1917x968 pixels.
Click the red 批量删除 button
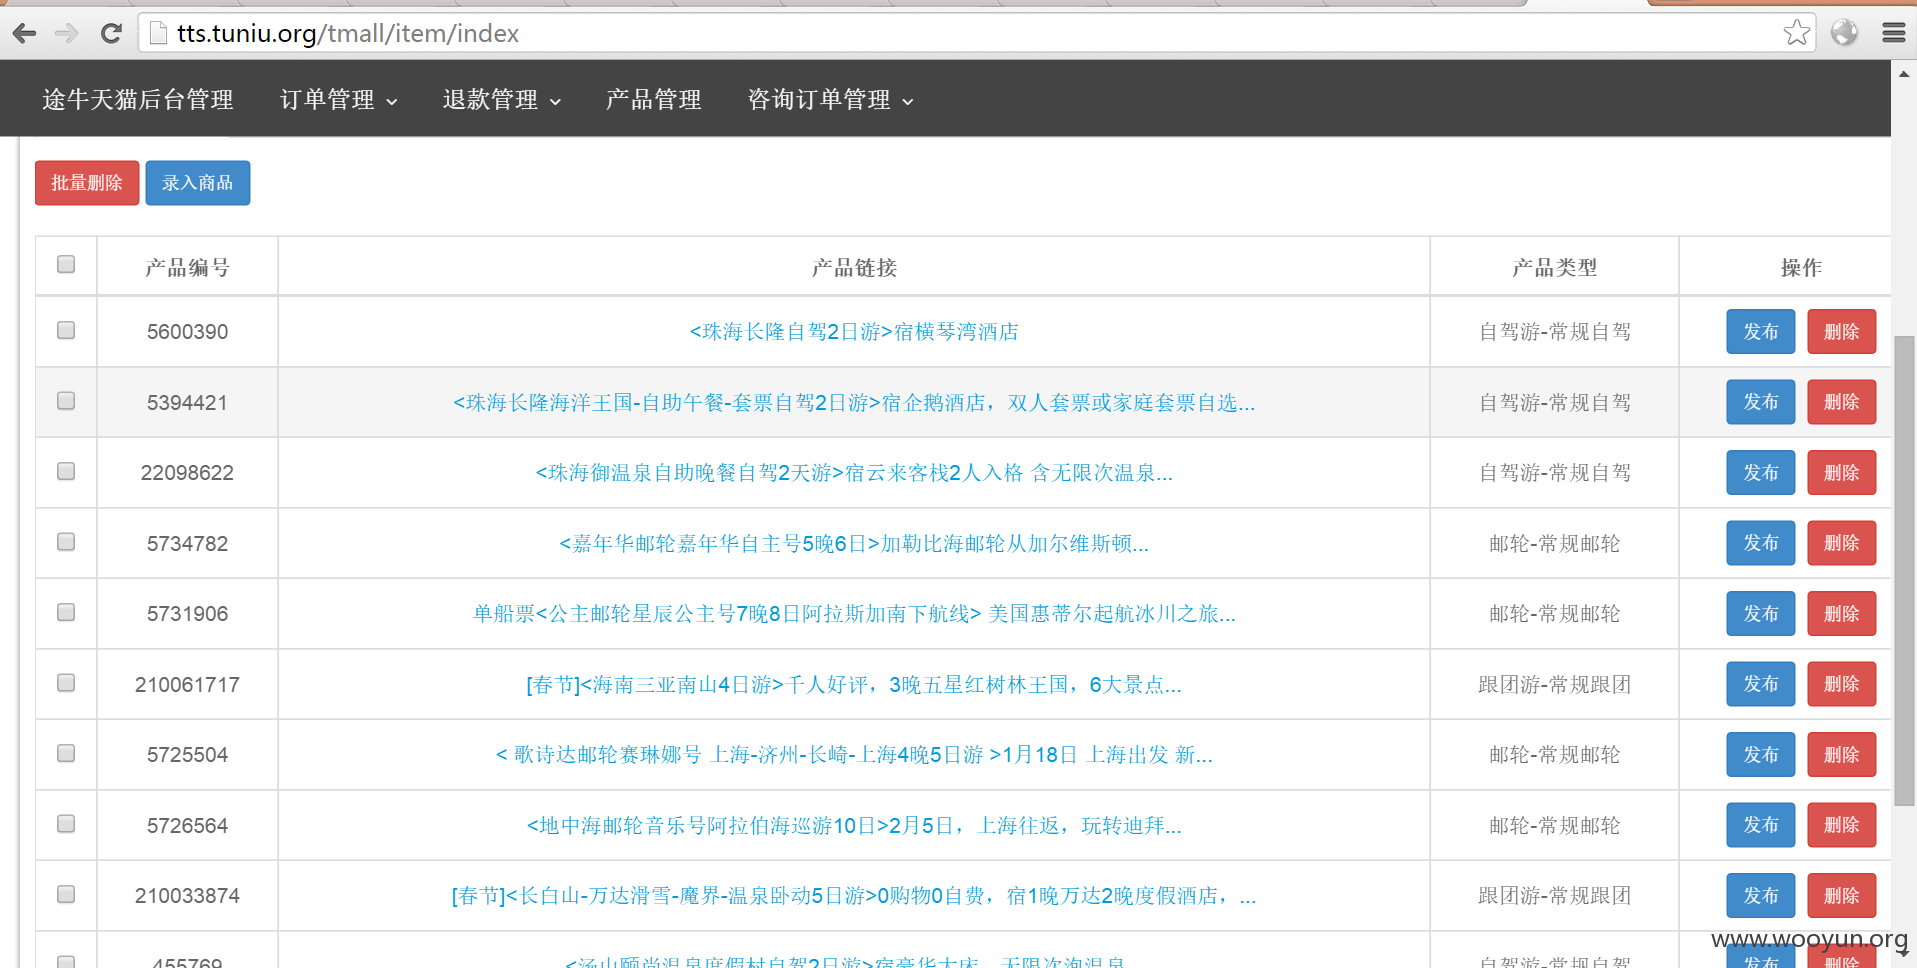tap(87, 183)
